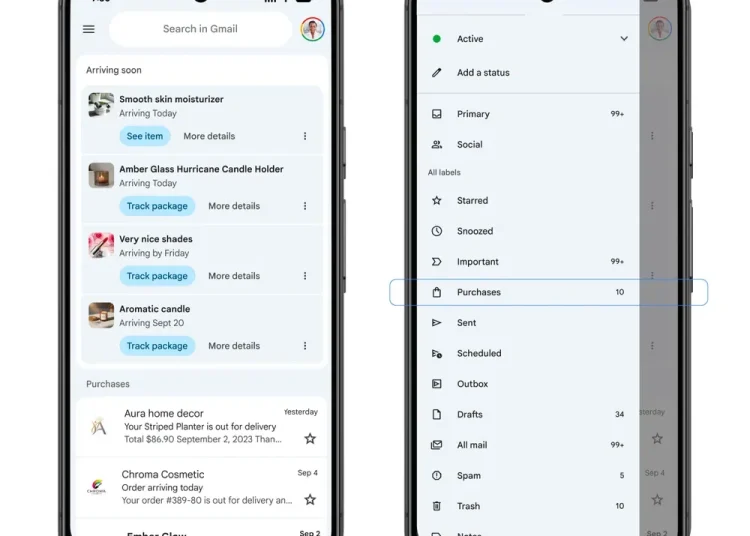
Task: Tap the Aromatic candle thumbnail
Action: click(x=101, y=315)
